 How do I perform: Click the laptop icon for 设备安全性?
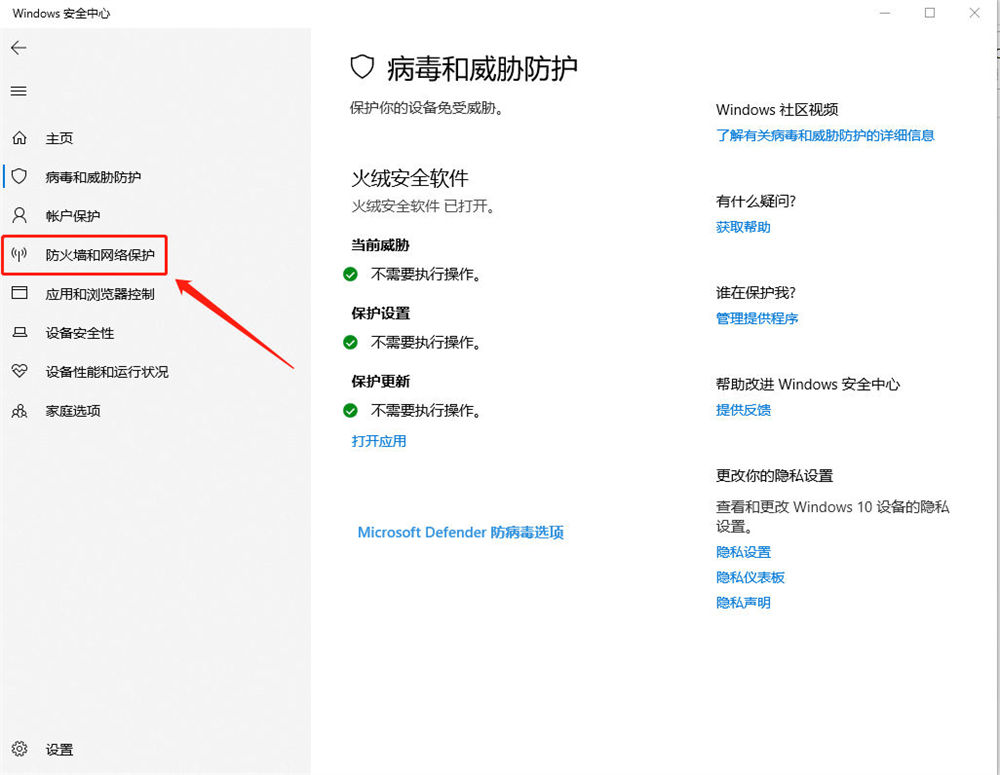(20, 332)
